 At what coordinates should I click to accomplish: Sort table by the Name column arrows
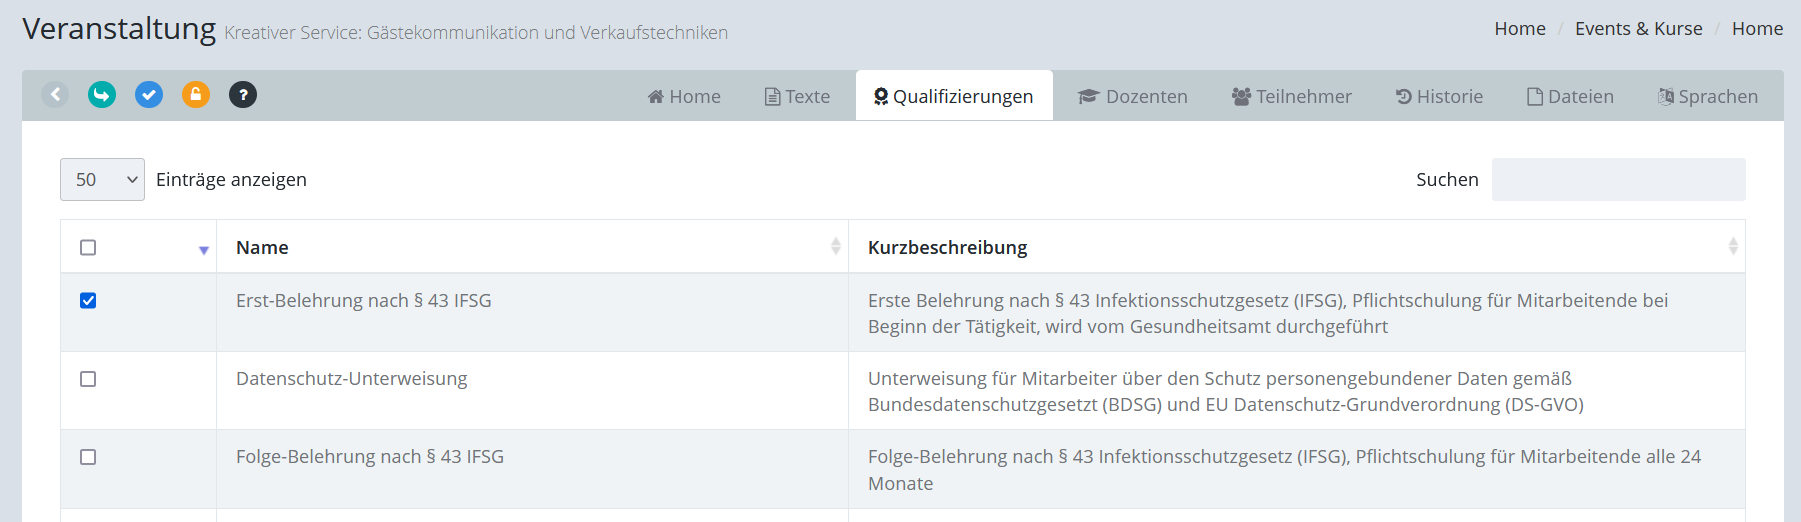point(835,247)
